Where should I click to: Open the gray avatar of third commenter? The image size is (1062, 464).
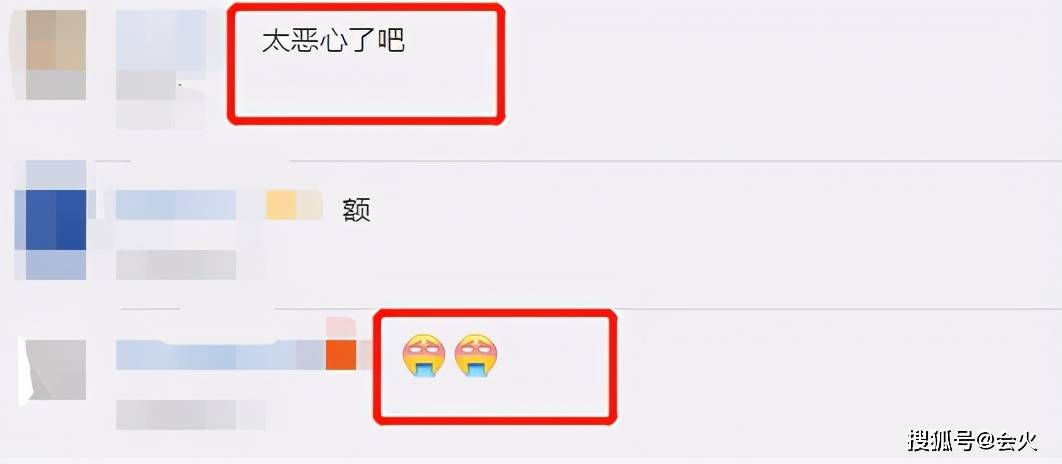point(56,369)
